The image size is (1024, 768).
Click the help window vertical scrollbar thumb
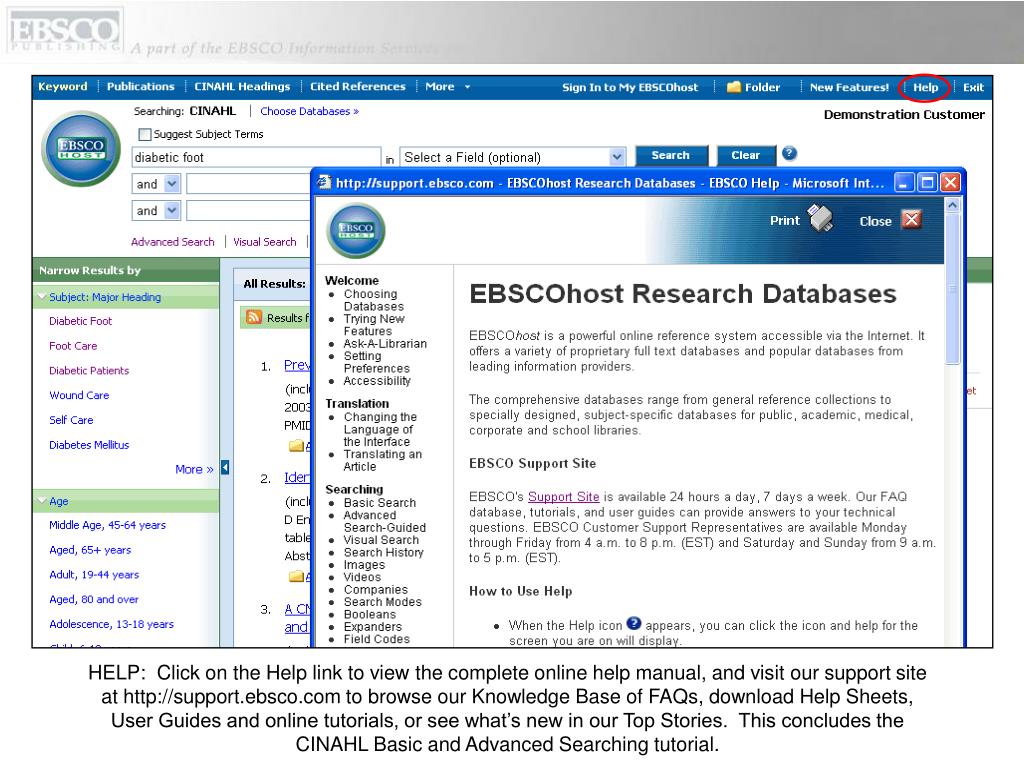[x=952, y=289]
